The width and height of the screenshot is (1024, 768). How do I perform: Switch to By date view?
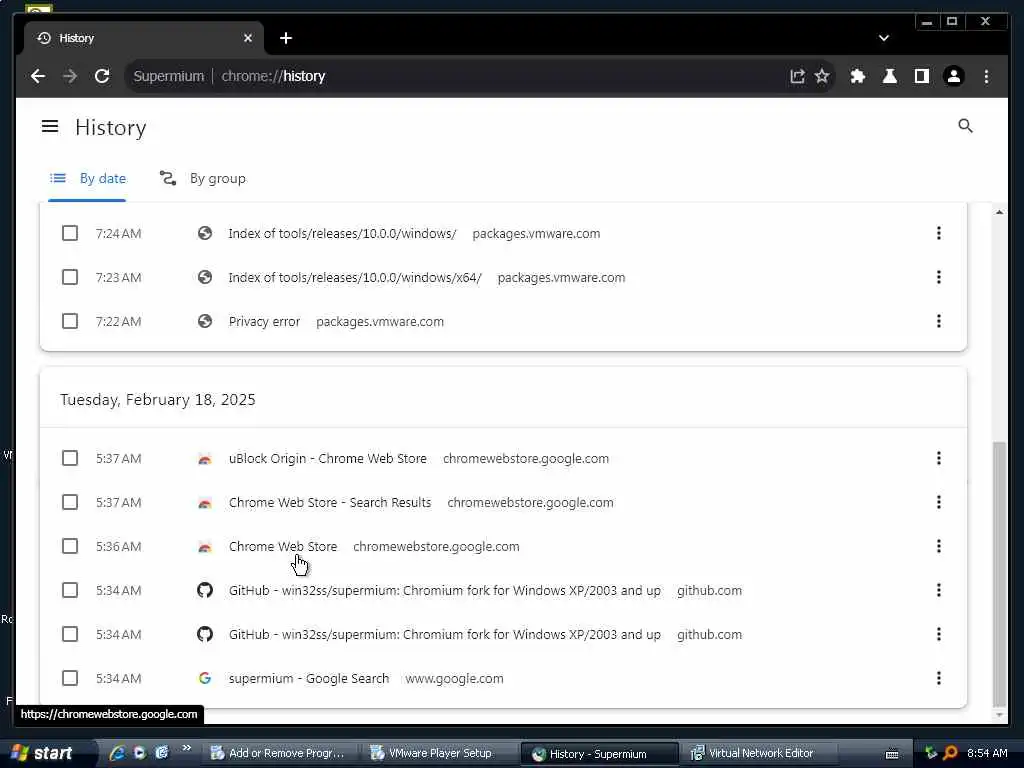(88, 178)
